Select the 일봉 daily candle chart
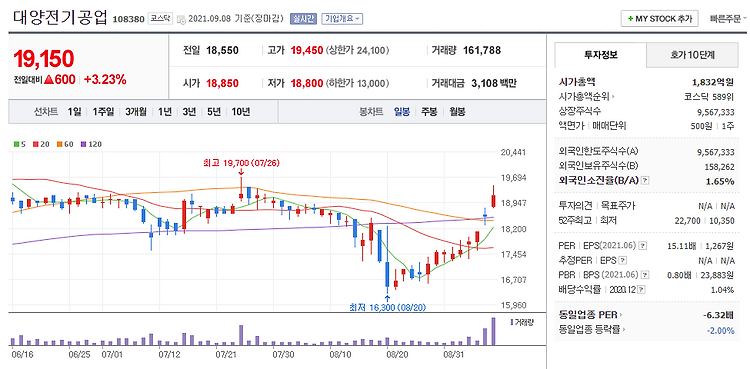Image resolution: width=750 pixels, height=369 pixels. 402,112
